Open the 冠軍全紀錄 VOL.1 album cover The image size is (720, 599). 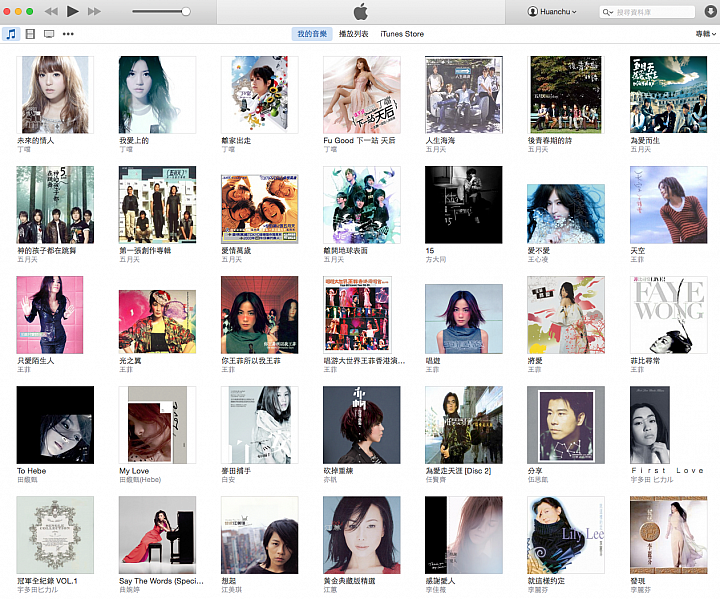(x=55, y=535)
